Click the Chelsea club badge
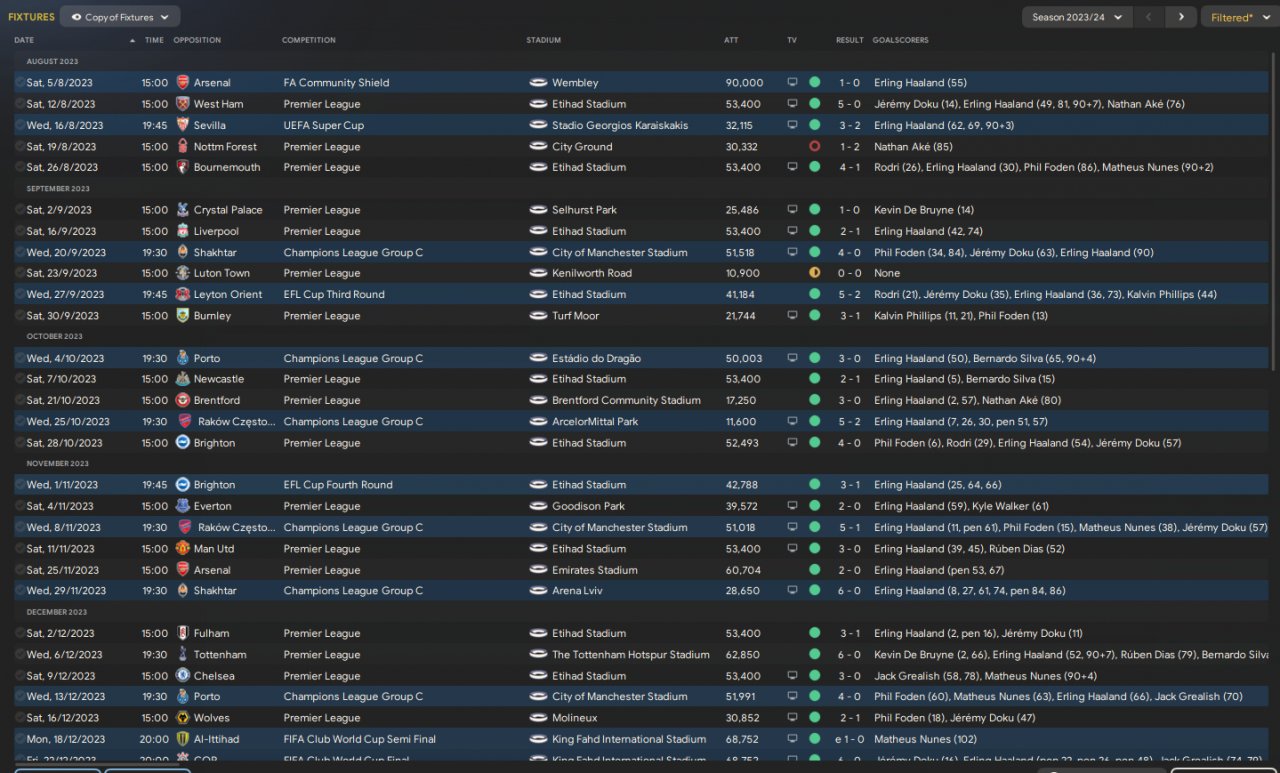 coord(183,676)
